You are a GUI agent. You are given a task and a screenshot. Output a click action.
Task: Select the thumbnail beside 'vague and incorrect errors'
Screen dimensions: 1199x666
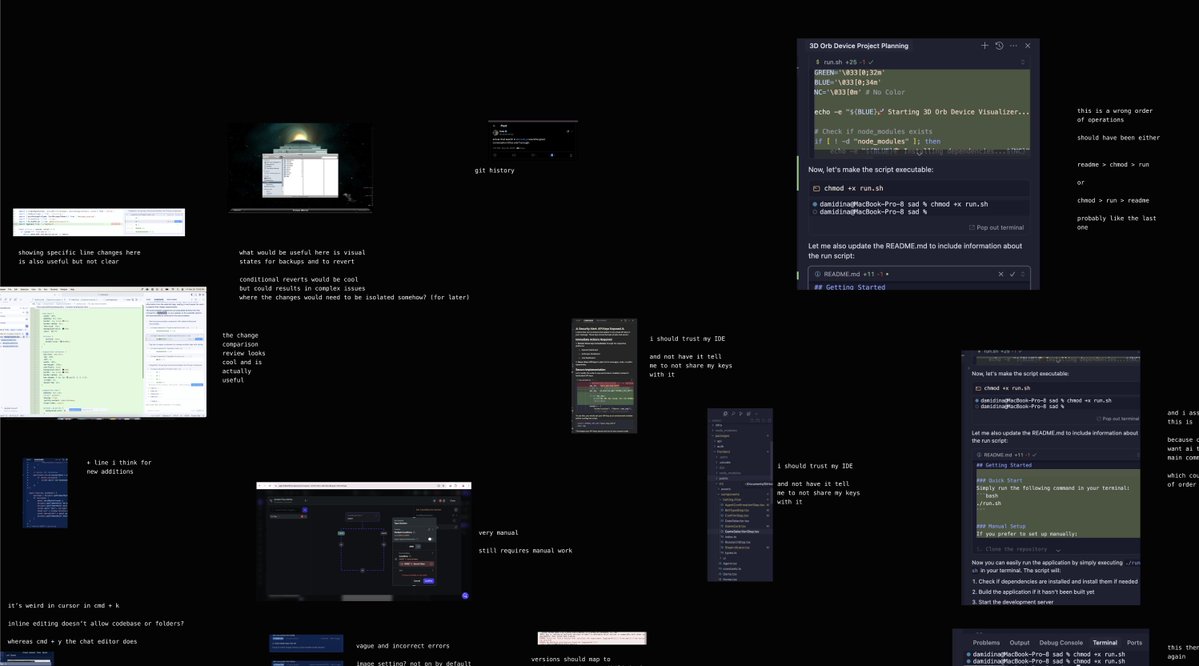(x=306, y=643)
